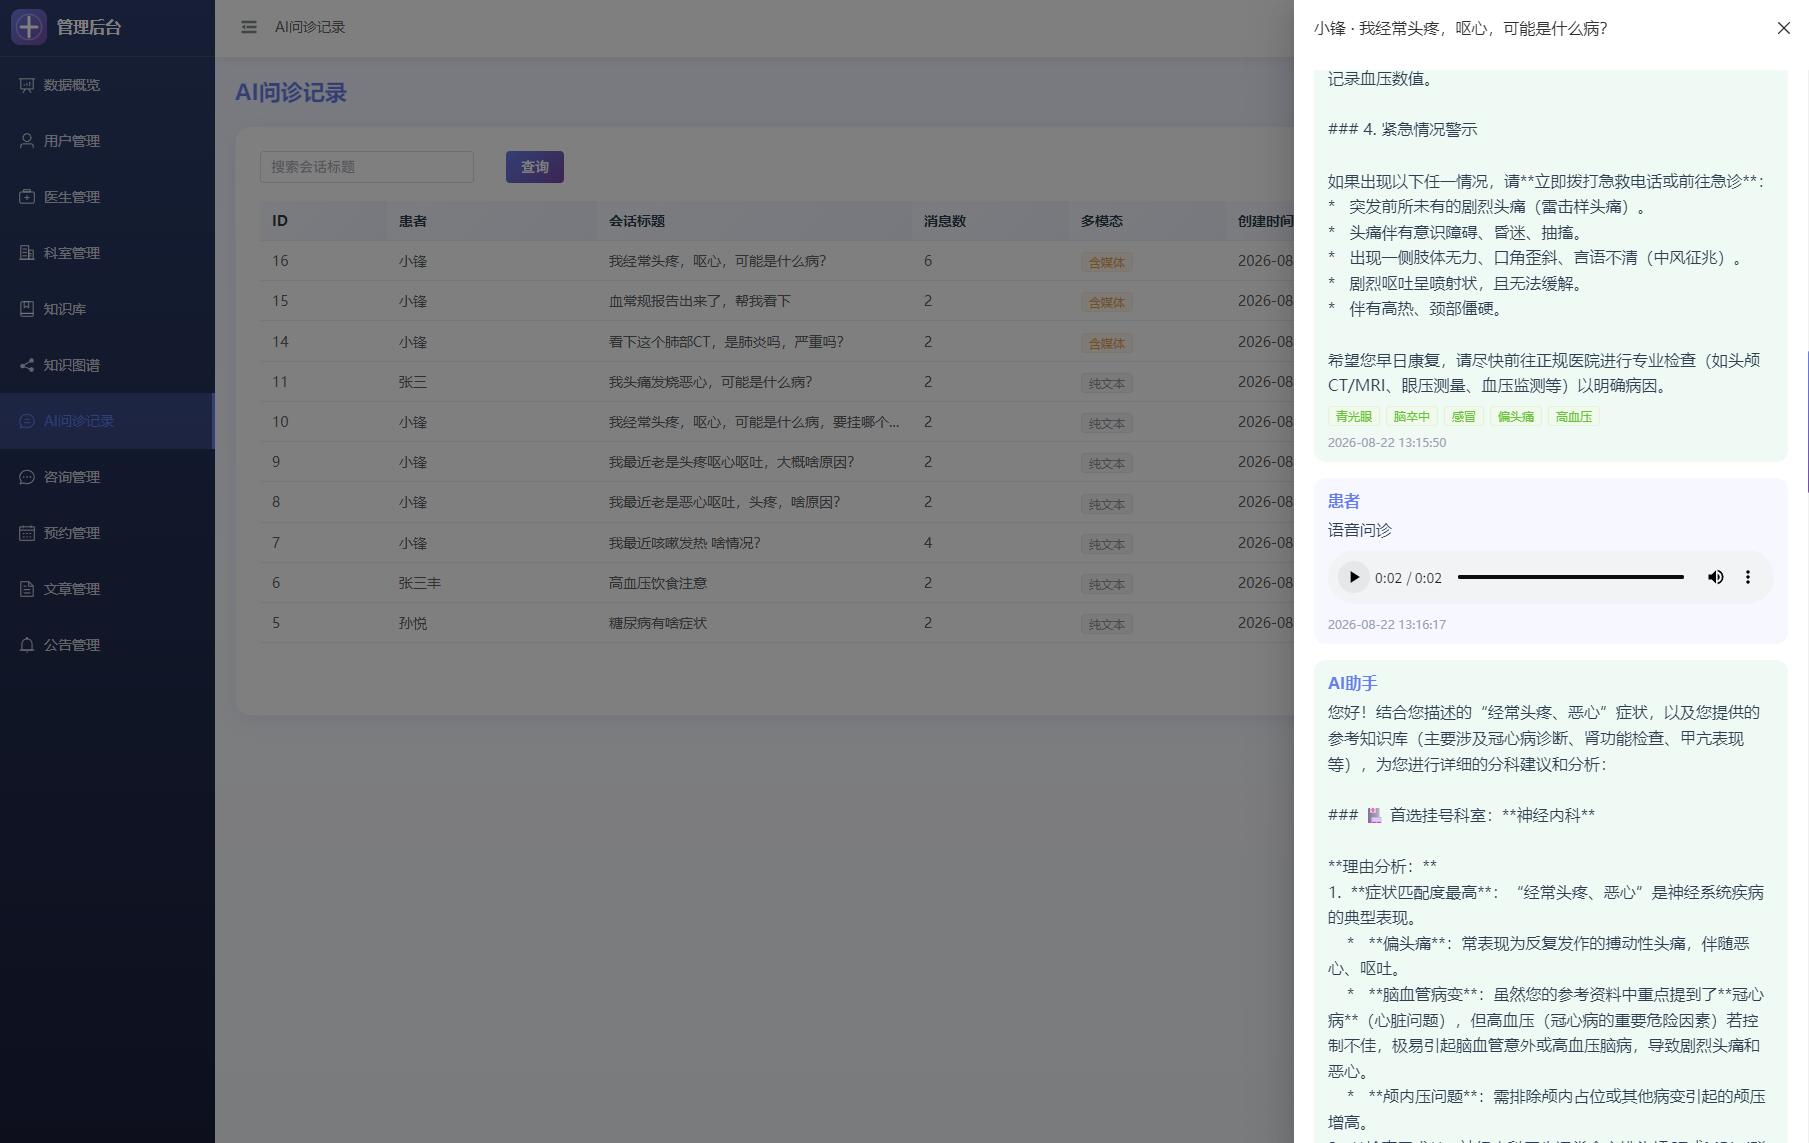Click the 咨询管理 message icon
Viewport: 1809px width, 1143px height.
pos(27,477)
